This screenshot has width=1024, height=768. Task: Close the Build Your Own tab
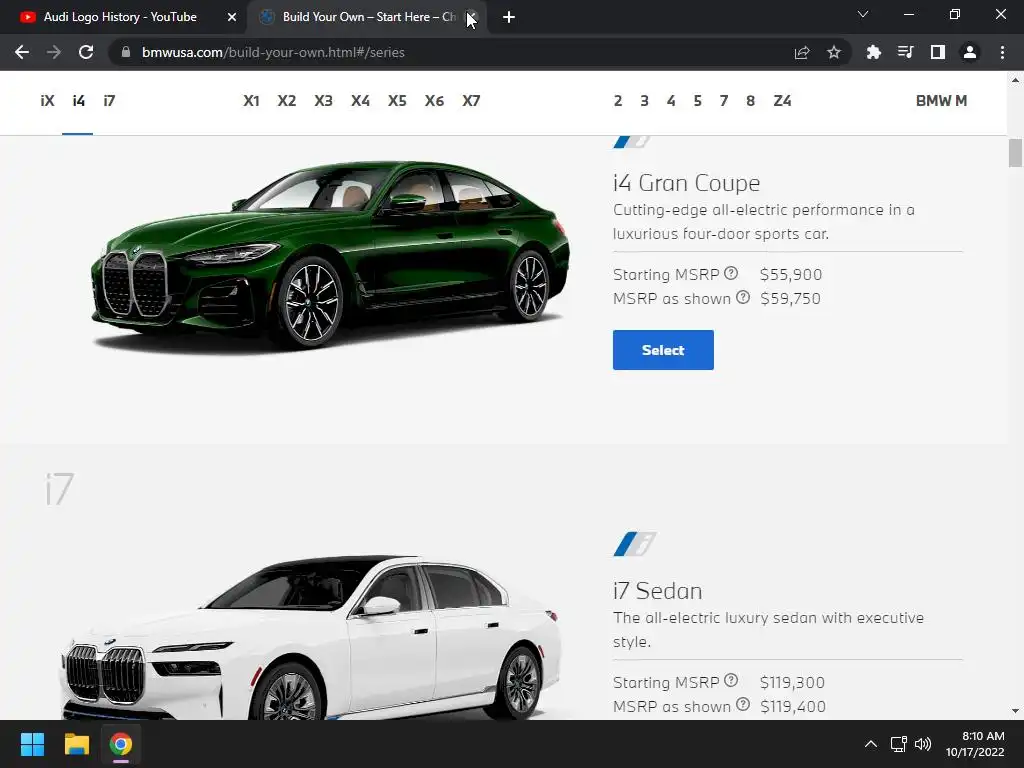click(472, 17)
